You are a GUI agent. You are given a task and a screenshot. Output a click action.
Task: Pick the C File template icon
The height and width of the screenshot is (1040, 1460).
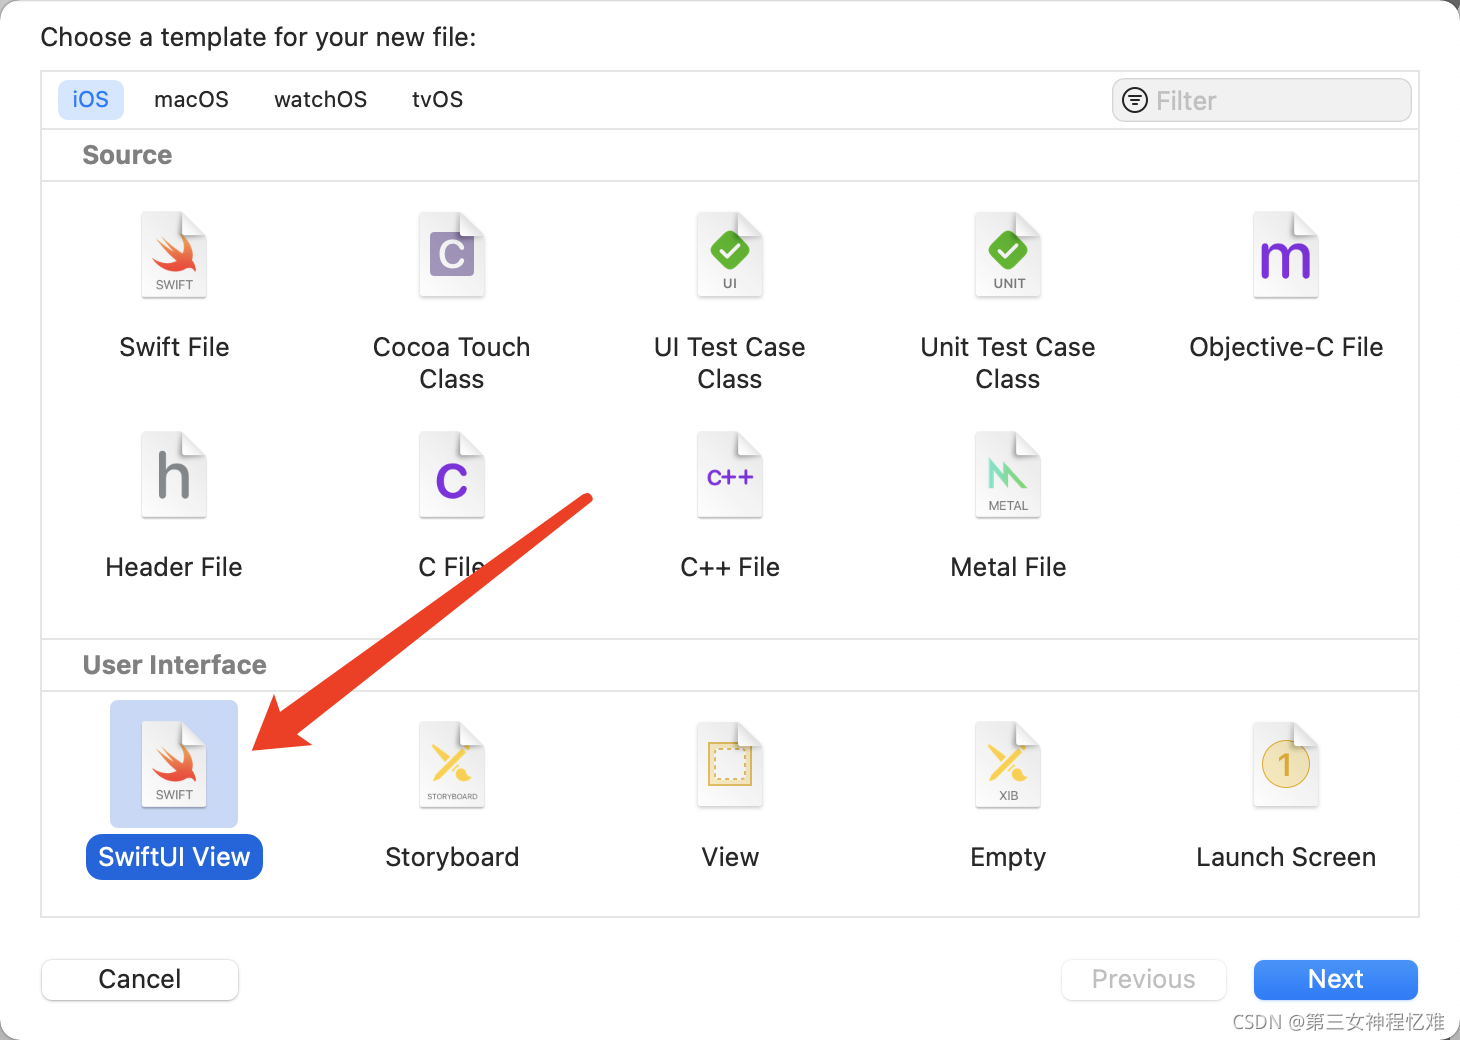[x=452, y=475]
